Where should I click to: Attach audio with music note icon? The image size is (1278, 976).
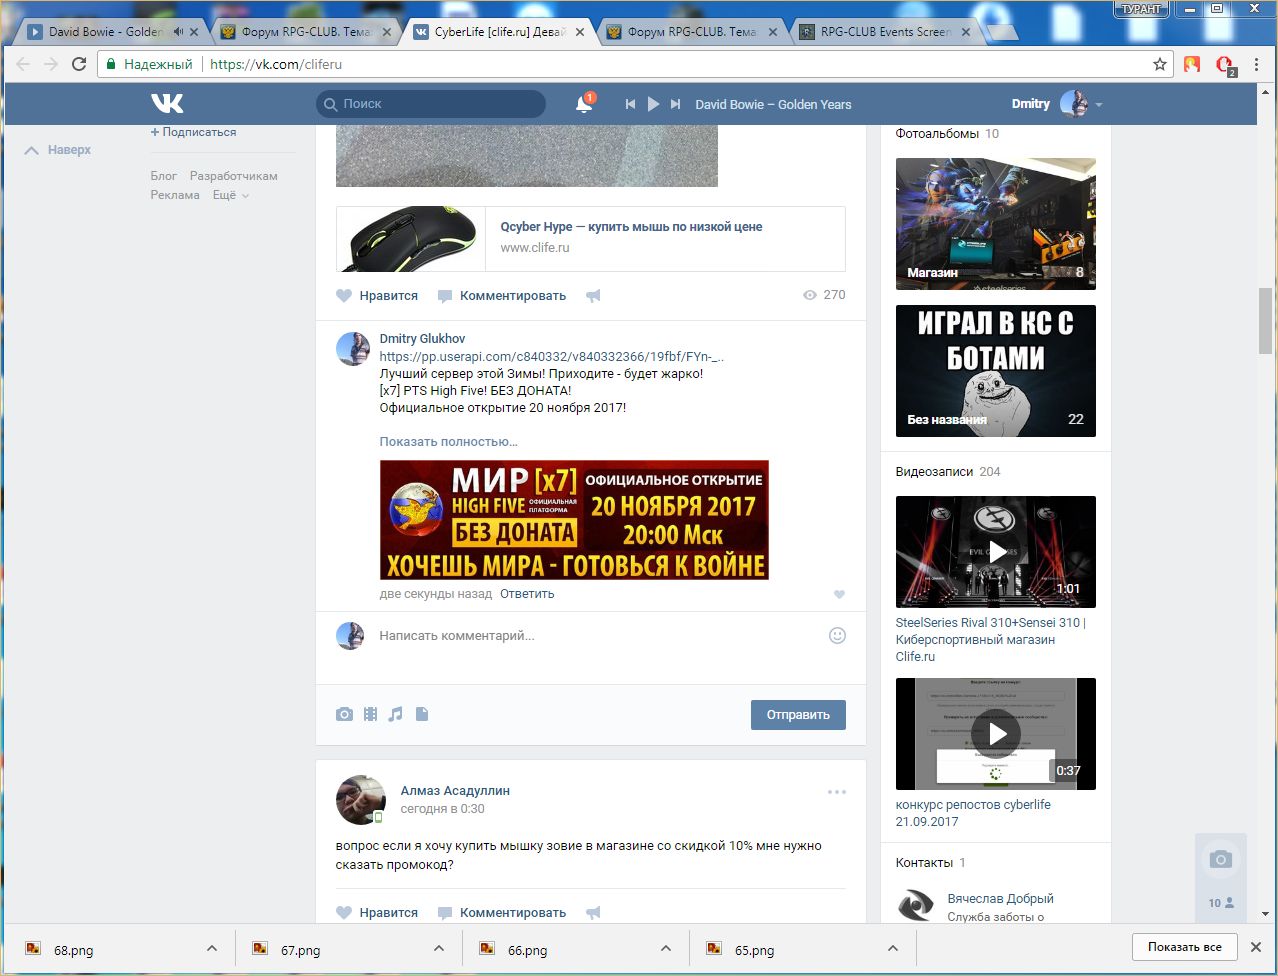pos(396,714)
